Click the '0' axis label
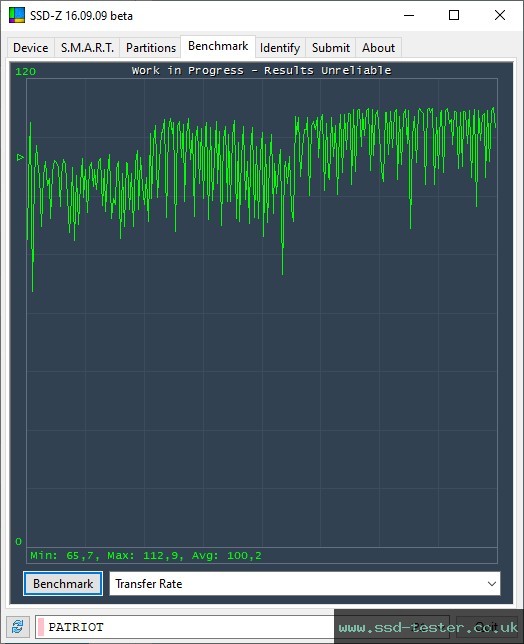 (18, 541)
